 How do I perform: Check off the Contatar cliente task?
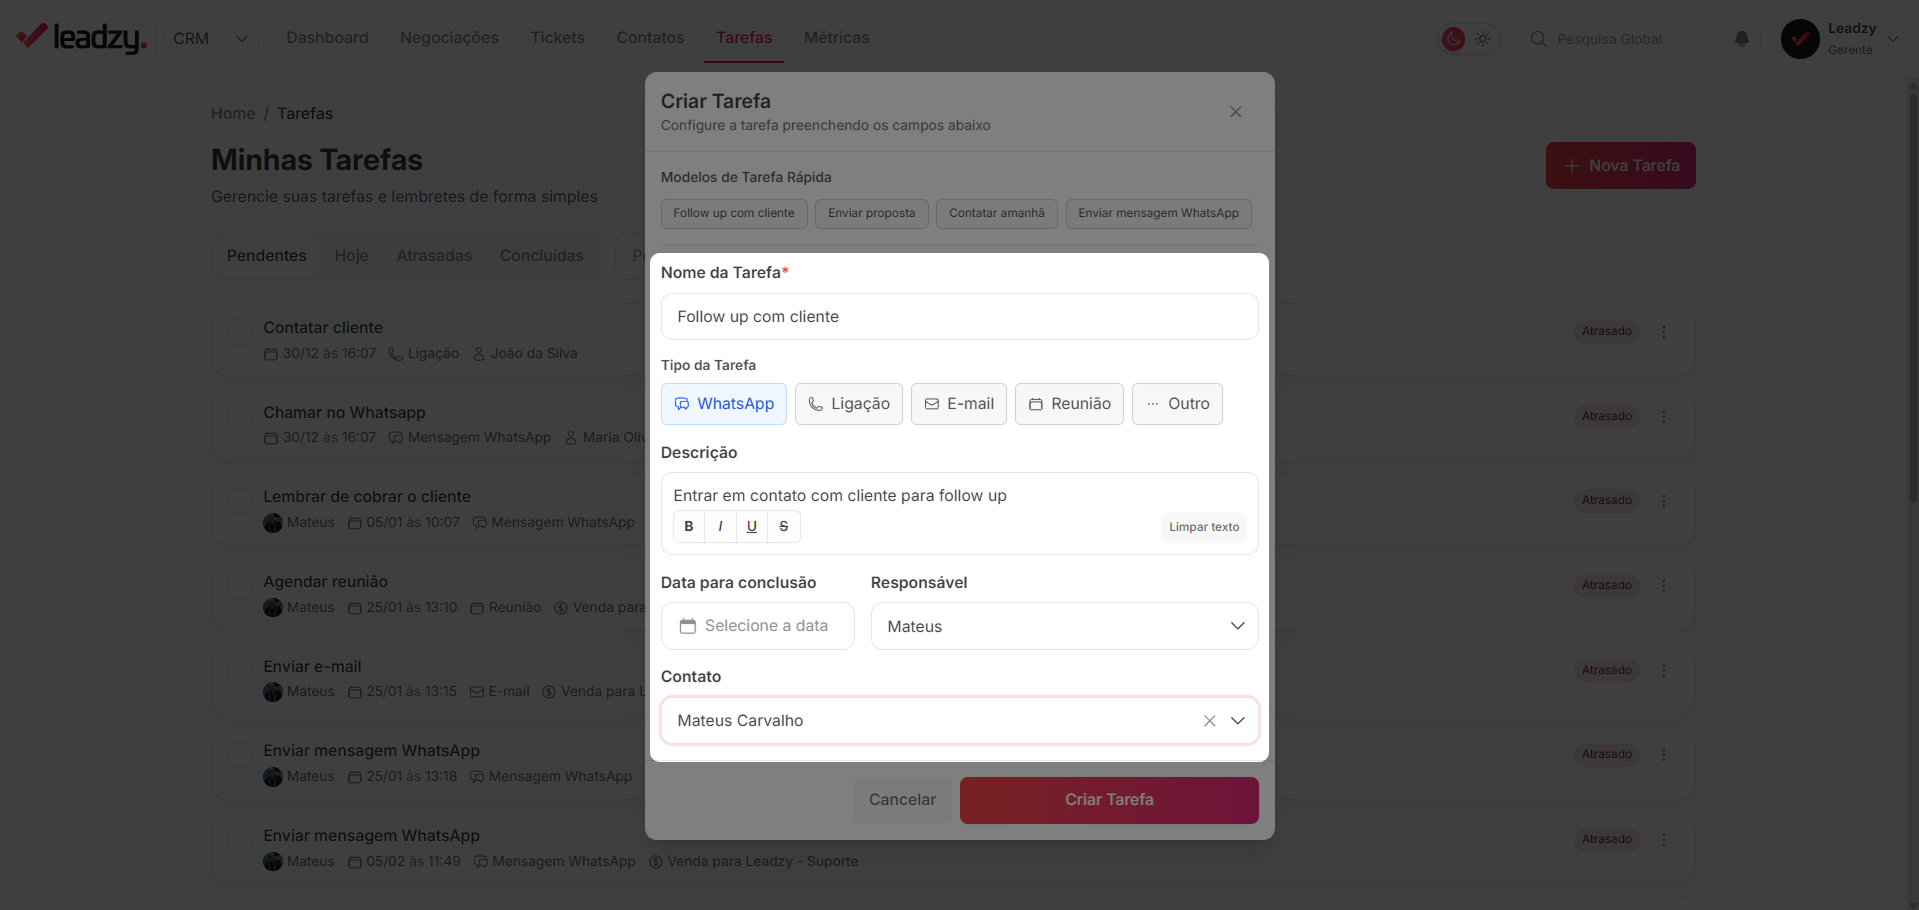(239, 332)
